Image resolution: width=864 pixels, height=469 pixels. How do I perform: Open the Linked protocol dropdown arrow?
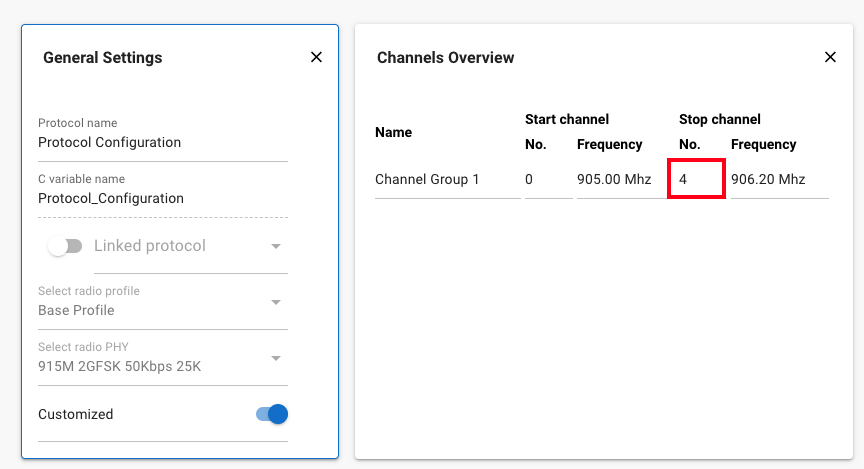pos(276,246)
